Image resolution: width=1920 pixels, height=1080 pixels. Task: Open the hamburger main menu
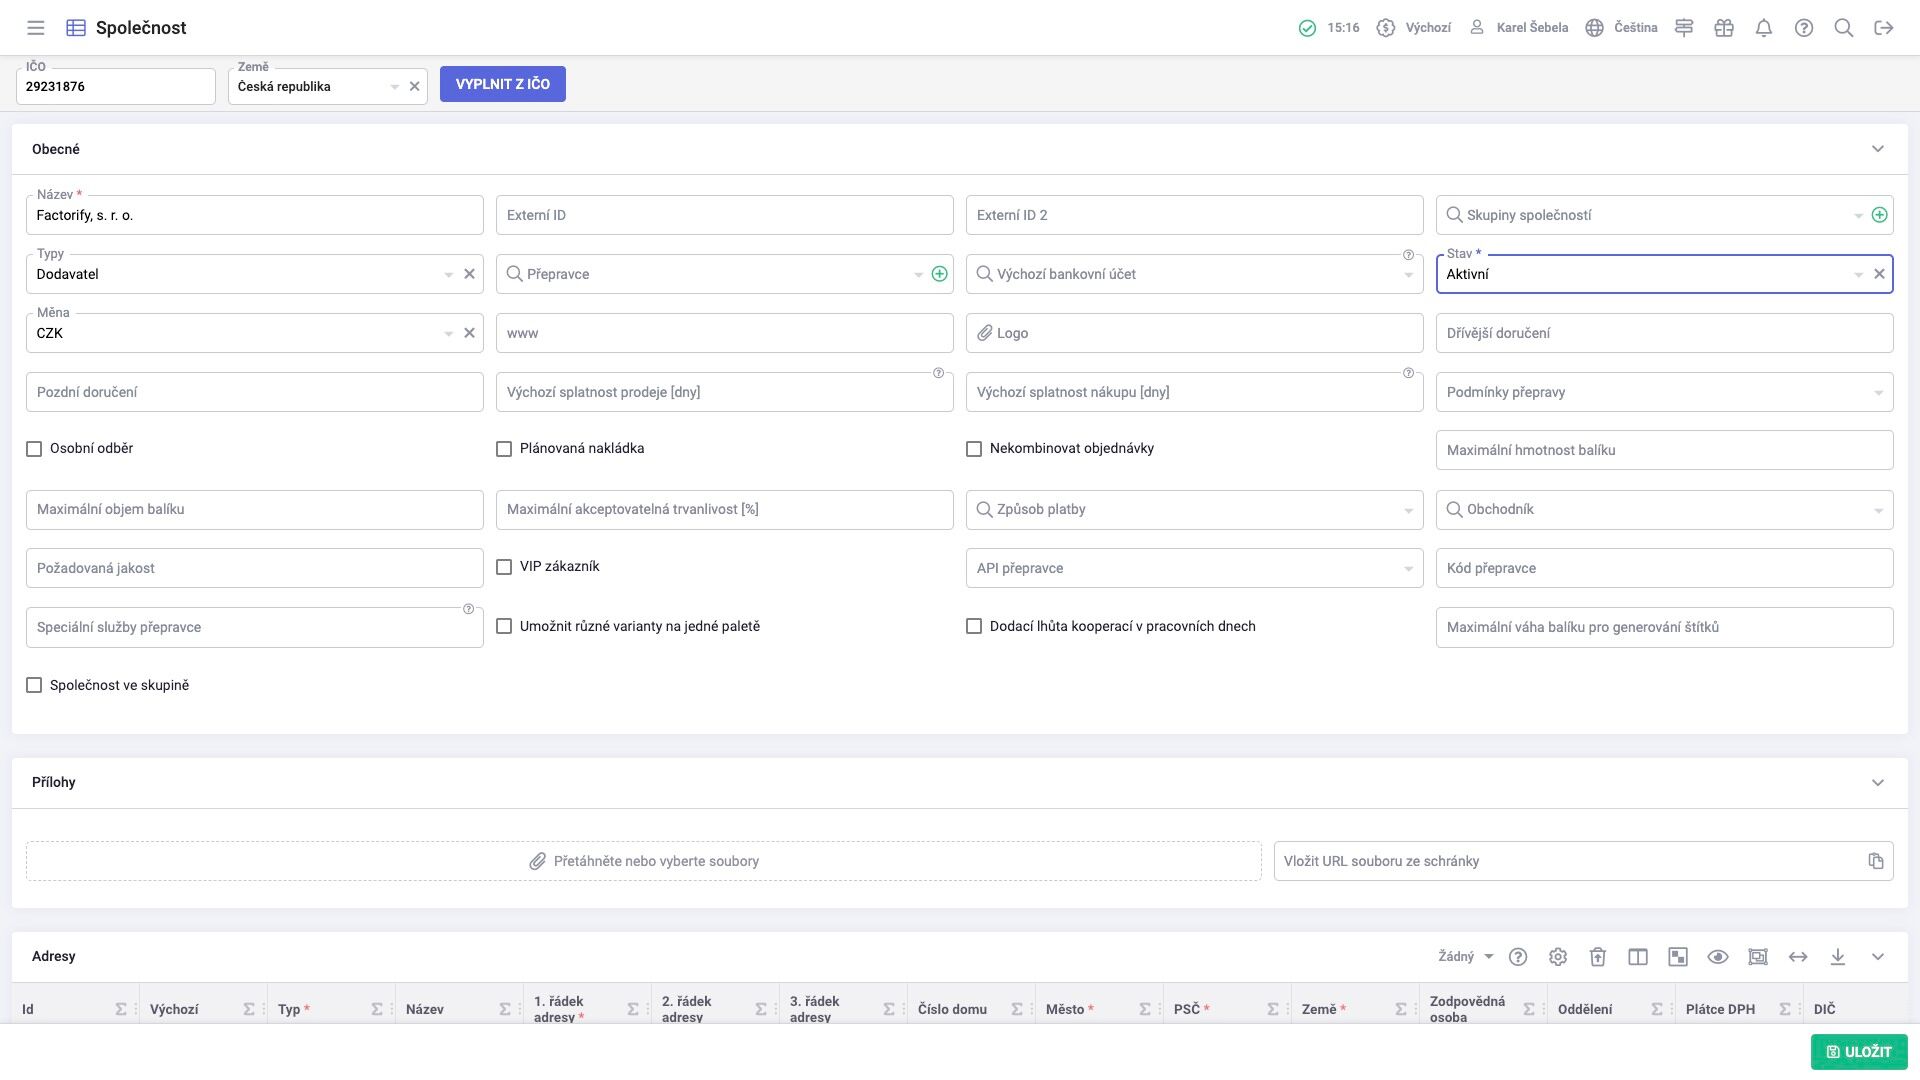(36, 28)
